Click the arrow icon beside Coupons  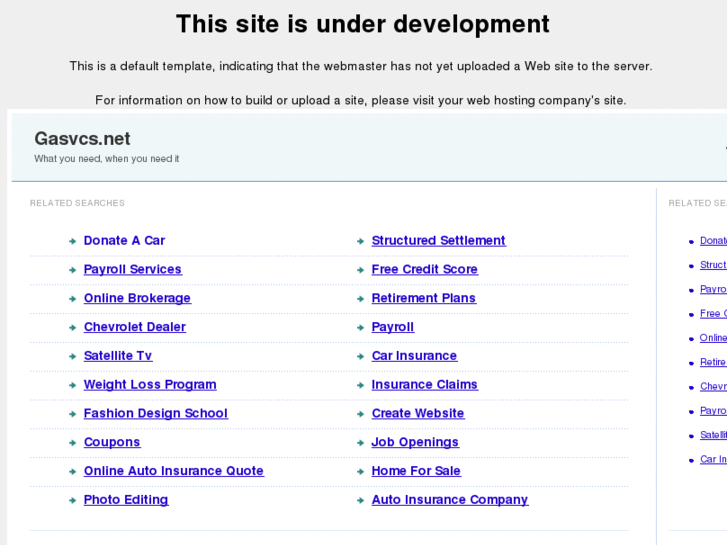(72, 442)
